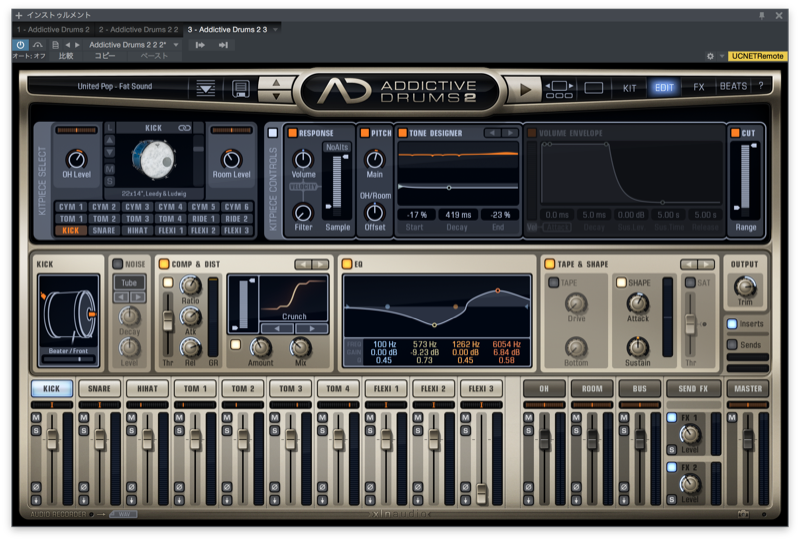
Task: Select the ROOM mixer channel
Action: click(592, 389)
